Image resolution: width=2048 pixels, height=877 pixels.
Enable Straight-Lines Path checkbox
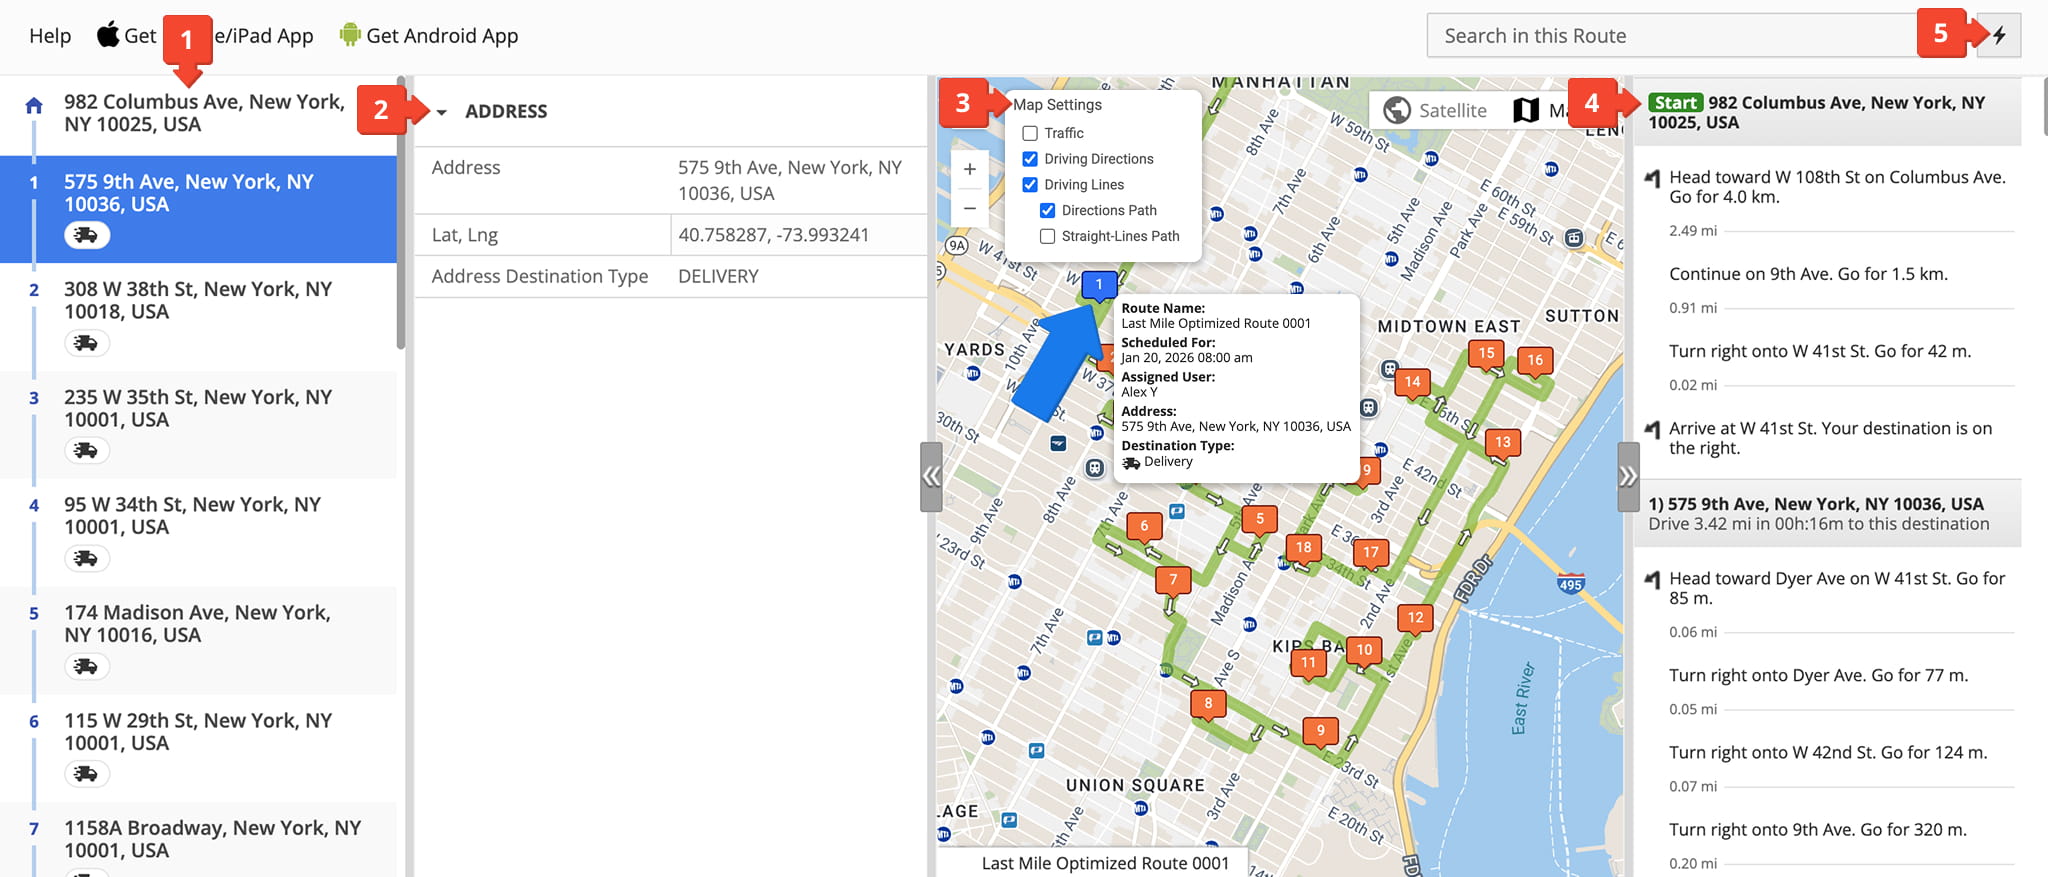coord(1047,237)
